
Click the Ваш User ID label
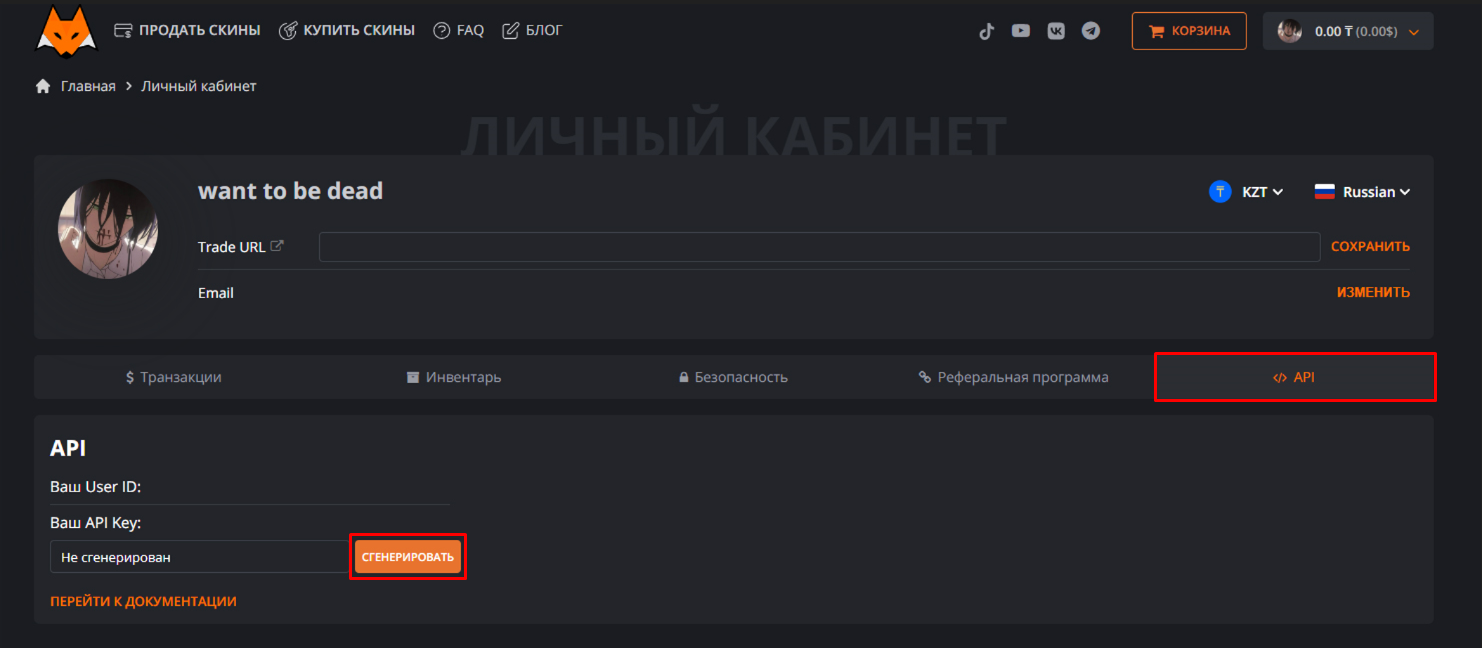[x=96, y=487]
